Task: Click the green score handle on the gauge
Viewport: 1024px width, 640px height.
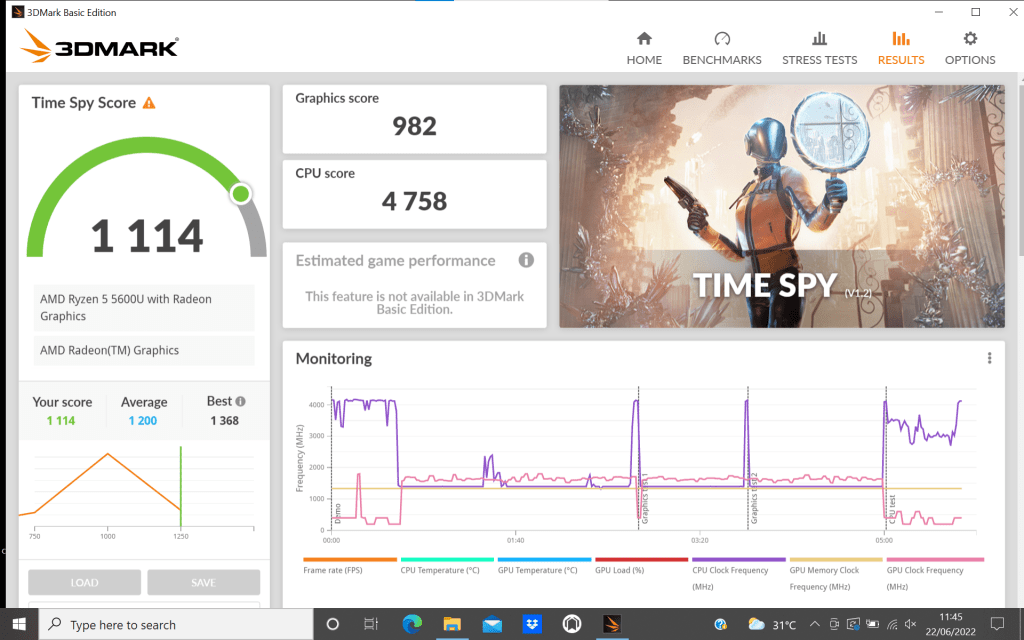Action: coord(241,193)
